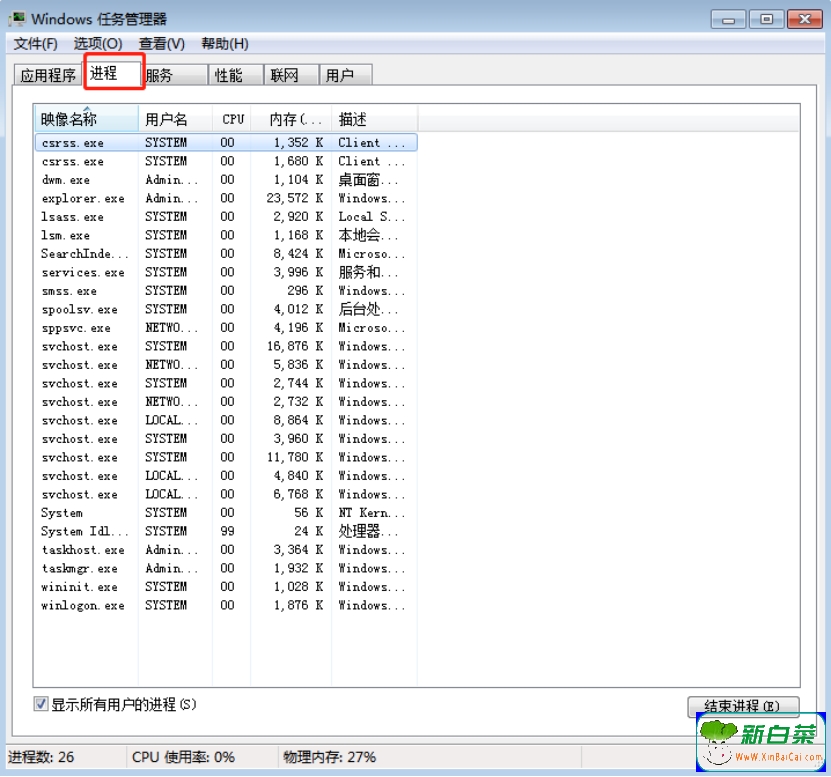Select the smss.exe process

pyautogui.click(x=226, y=290)
